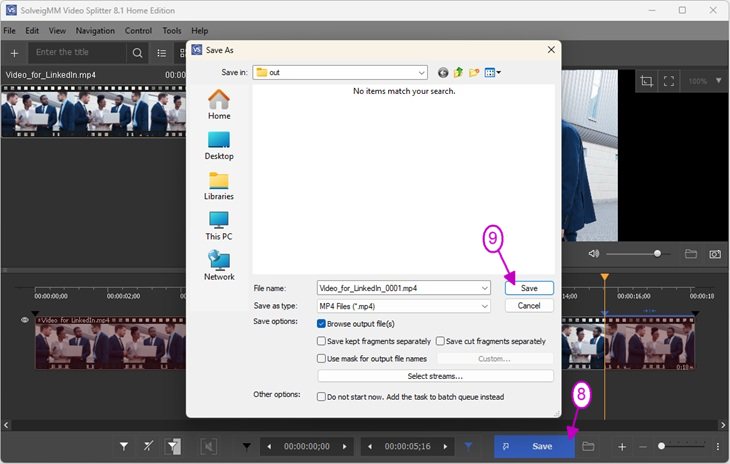This screenshot has width=730, height=464.
Task: Step current position time forward
Action: pyautogui.click(x=345, y=447)
